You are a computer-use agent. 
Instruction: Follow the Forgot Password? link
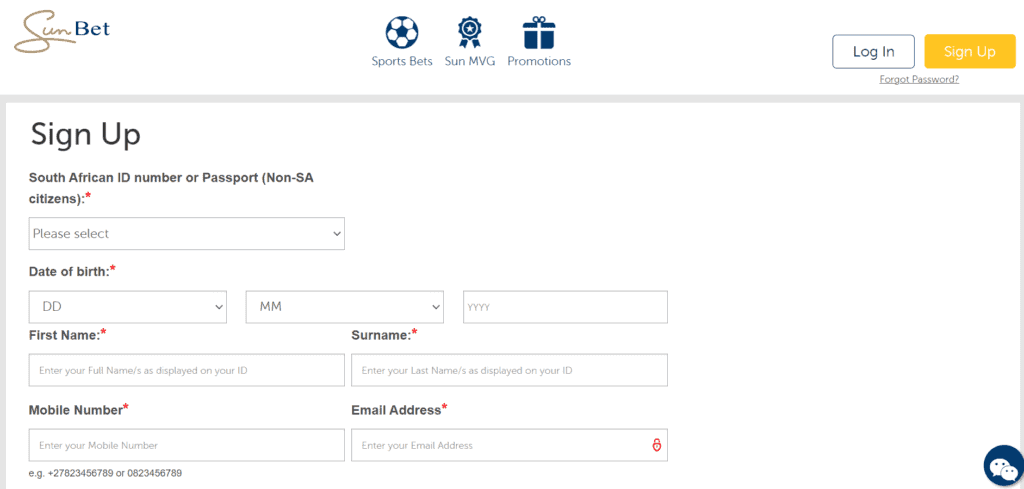tap(919, 80)
